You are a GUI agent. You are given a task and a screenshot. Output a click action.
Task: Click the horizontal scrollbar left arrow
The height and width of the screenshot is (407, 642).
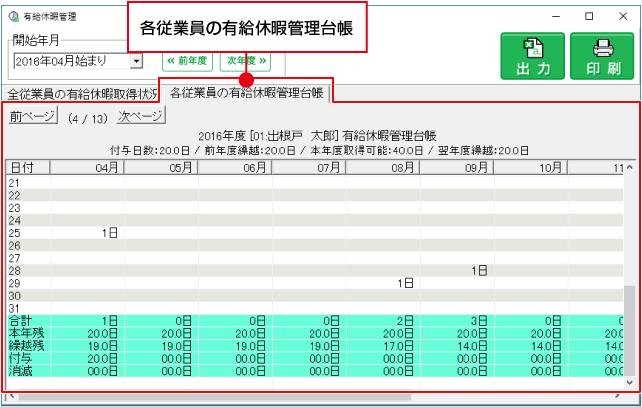point(12,396)
